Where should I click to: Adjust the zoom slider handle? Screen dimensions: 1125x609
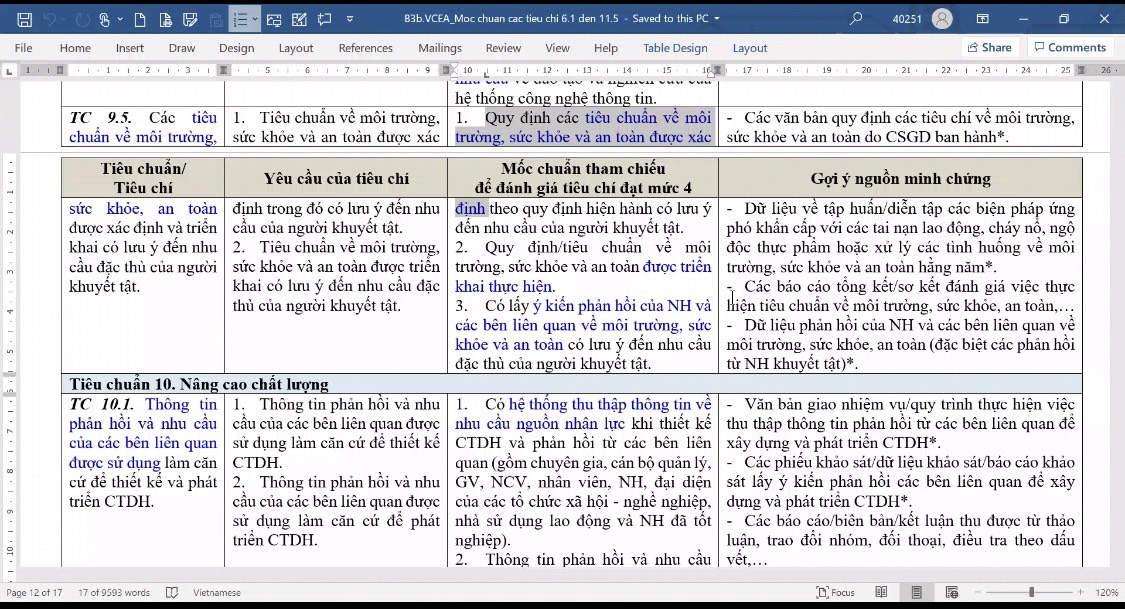click(x=1032, y=593)
